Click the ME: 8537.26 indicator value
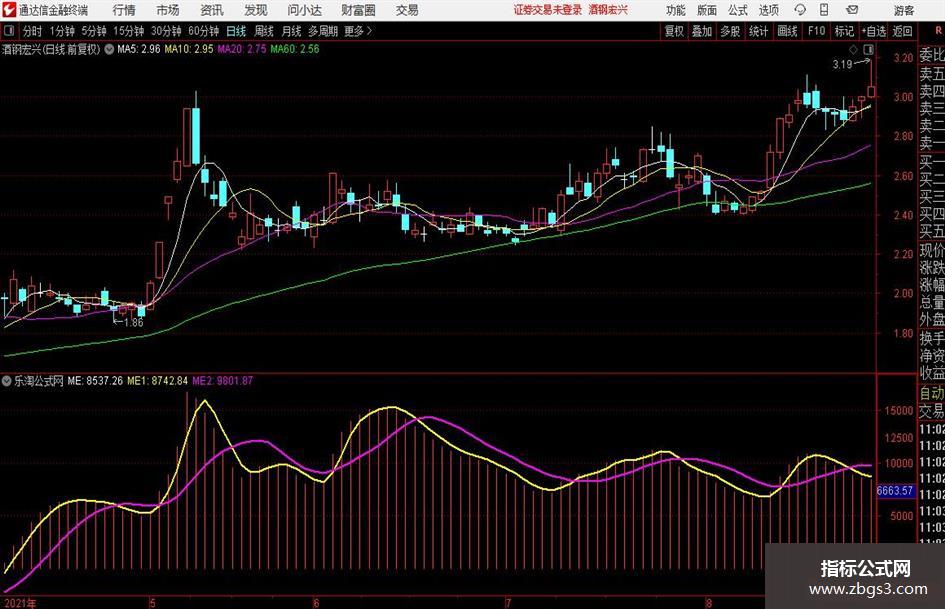This screenshot has width=945, height=609. pyautogui.click(x=95, y=381)
